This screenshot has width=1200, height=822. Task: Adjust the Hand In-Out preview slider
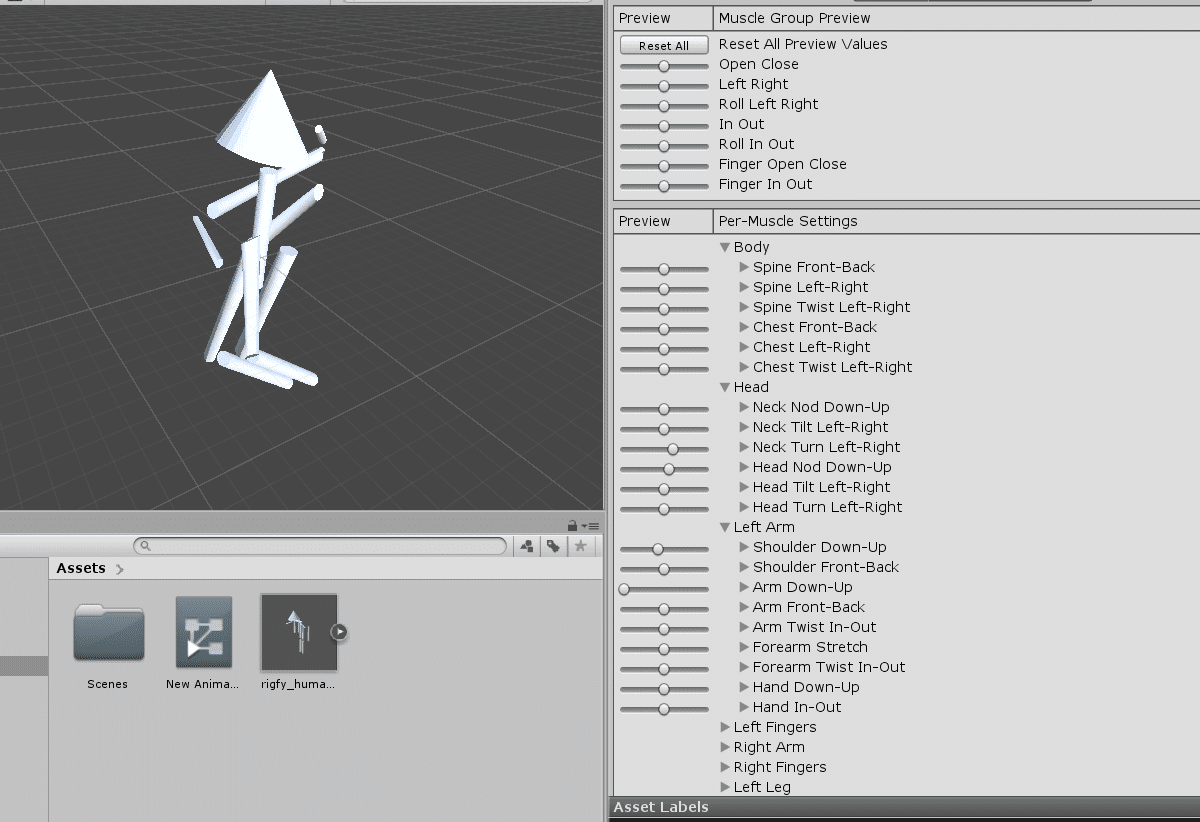664,709
